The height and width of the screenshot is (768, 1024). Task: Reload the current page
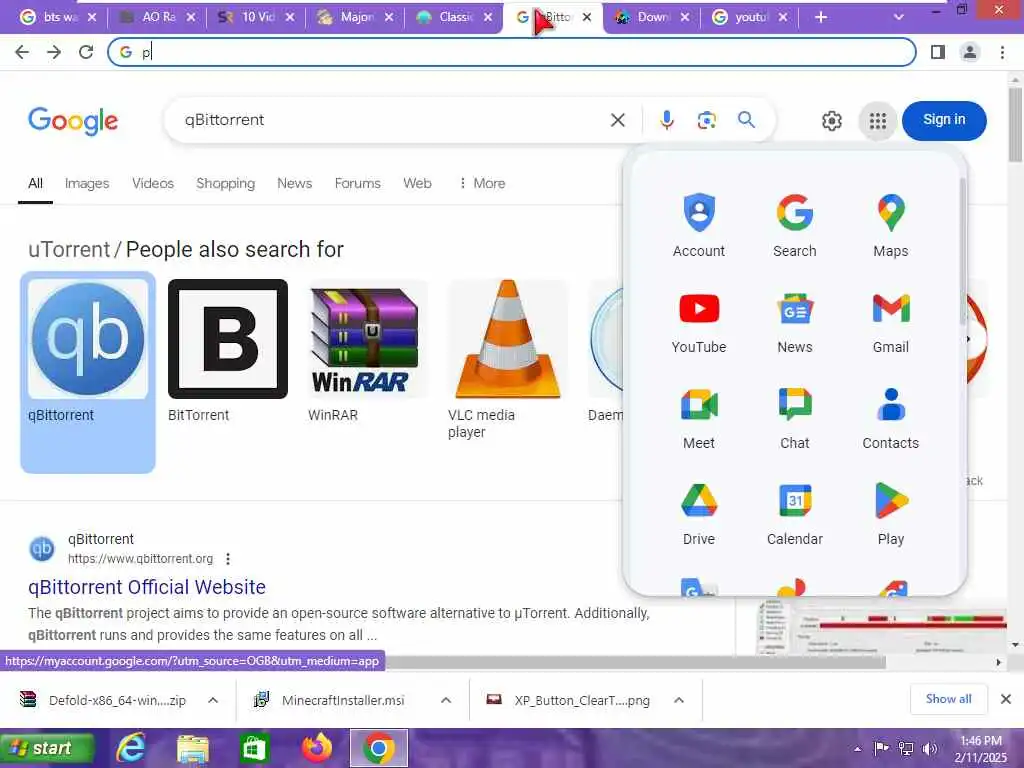click(86, 52)
